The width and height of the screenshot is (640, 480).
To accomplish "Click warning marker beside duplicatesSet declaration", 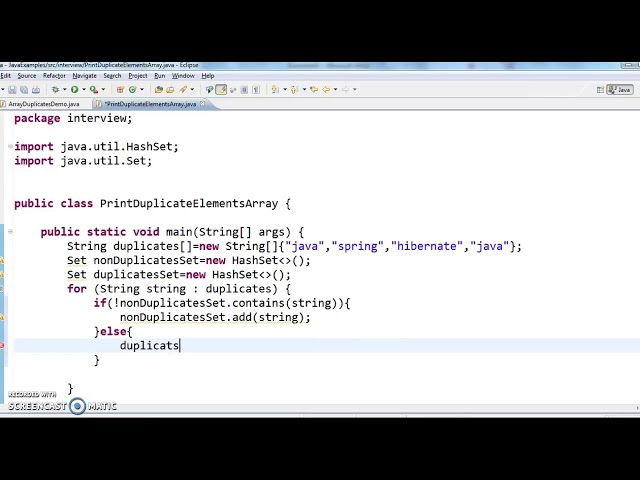I will point(2,275).
